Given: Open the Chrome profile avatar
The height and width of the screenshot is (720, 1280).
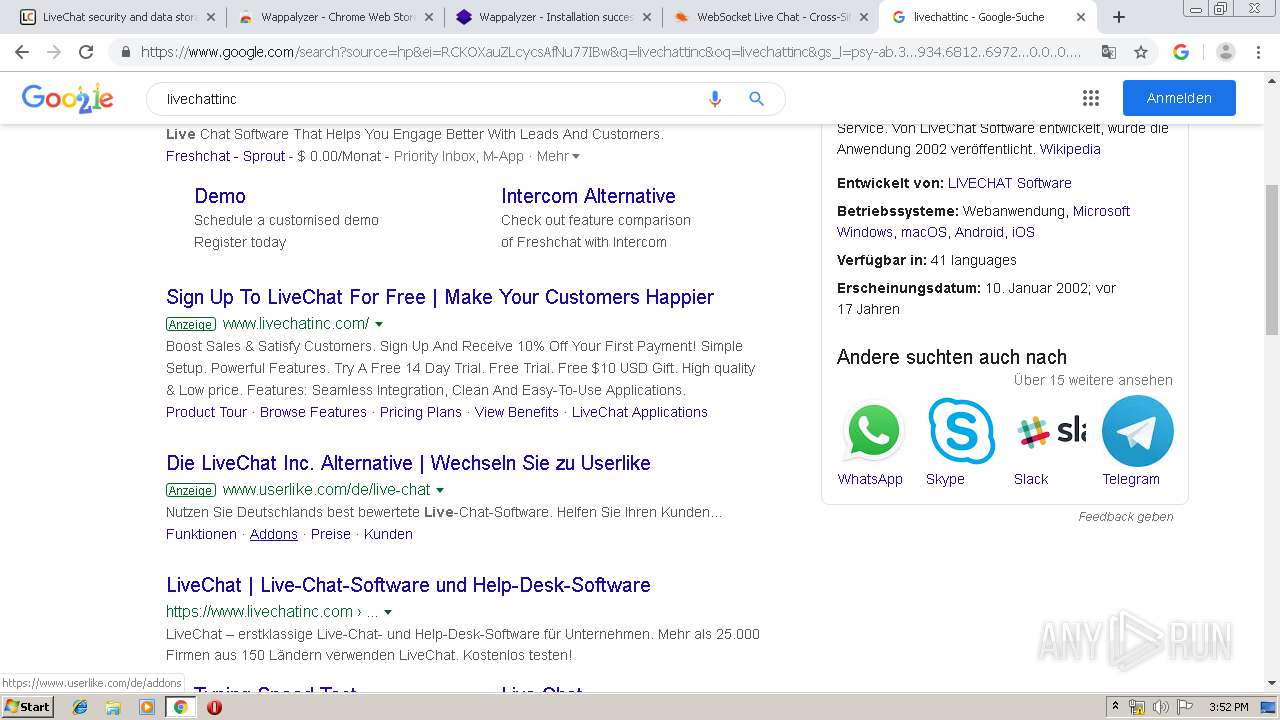Looking at the screenshot, I should pyautogui.click(x=1226, y=52).
